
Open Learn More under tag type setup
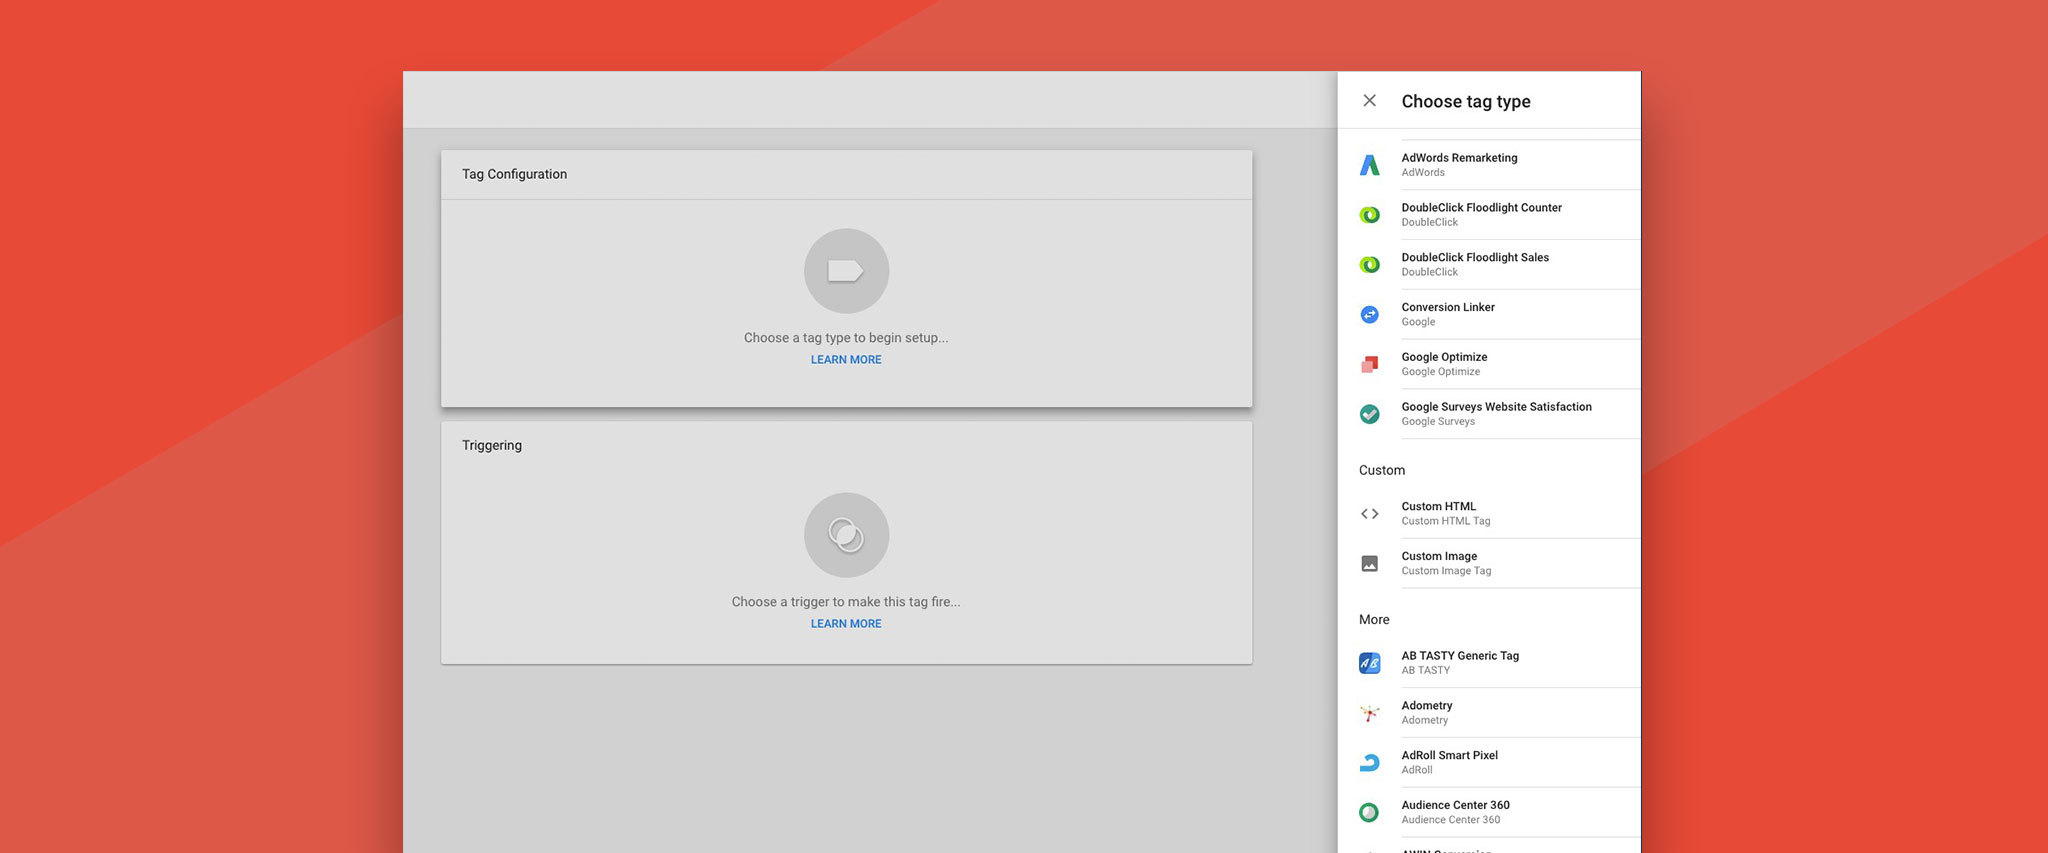pyautogui.click(x=846, y=360)
